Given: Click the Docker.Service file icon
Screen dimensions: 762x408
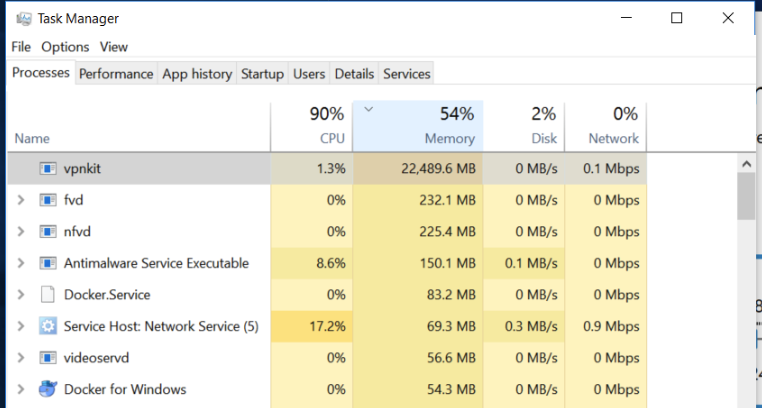Looking at the screenshot, I should pyautogui.click(x=48, y=295).
